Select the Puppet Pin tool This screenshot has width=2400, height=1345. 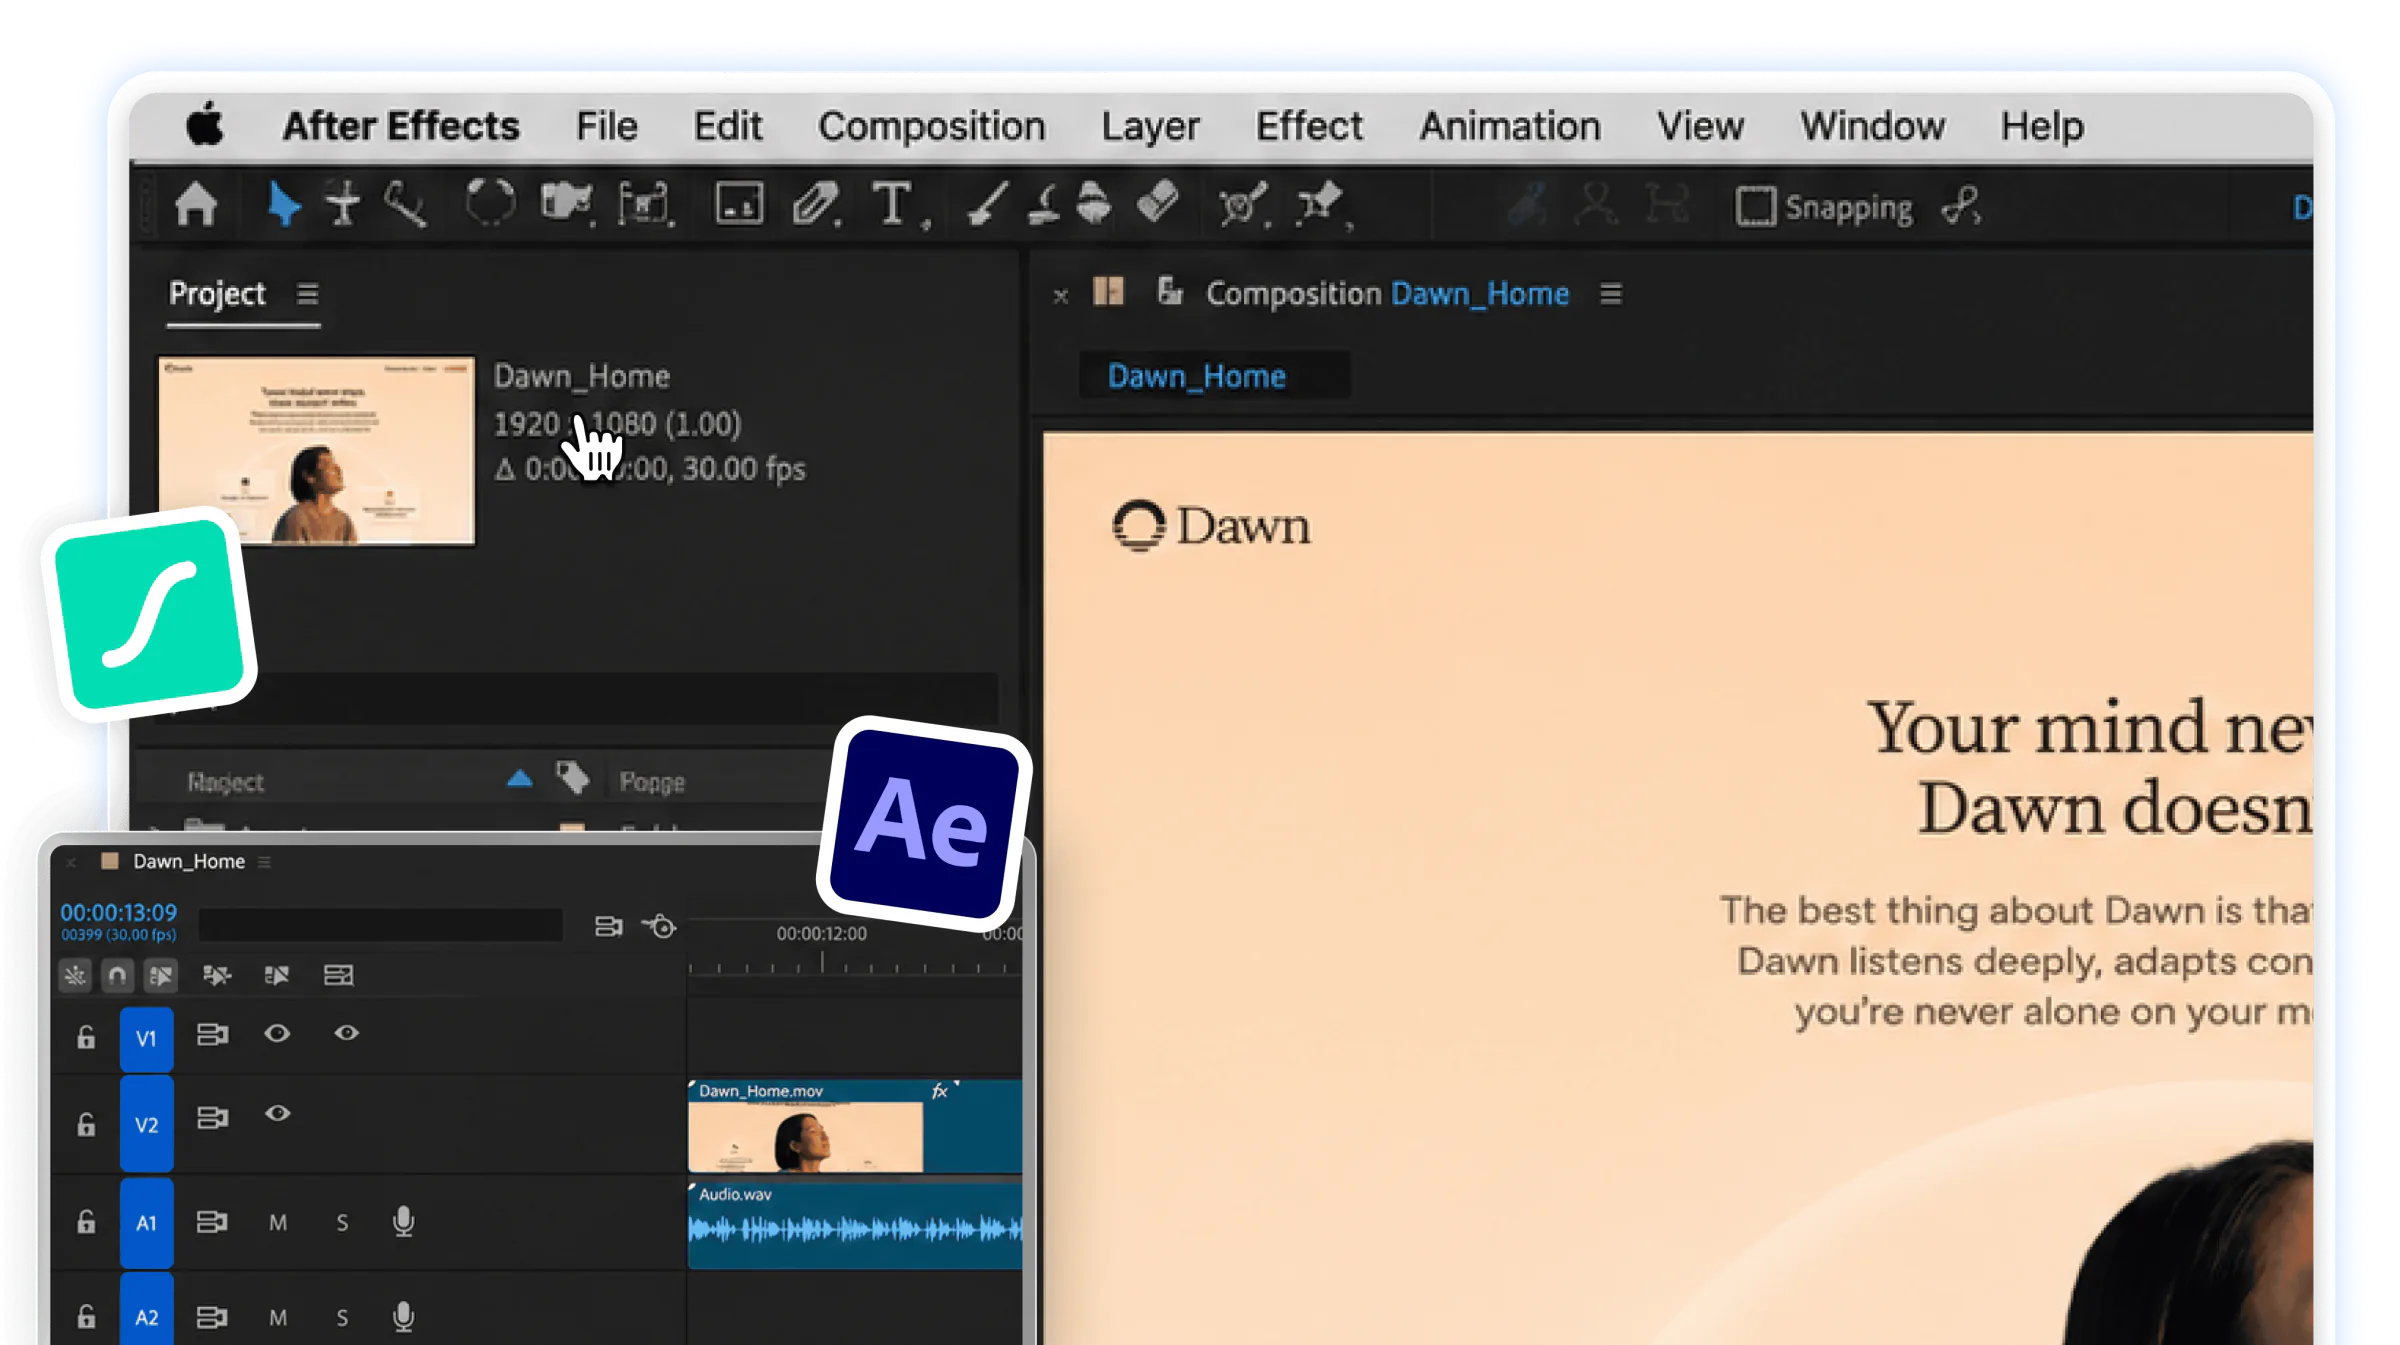[1322, 205]
